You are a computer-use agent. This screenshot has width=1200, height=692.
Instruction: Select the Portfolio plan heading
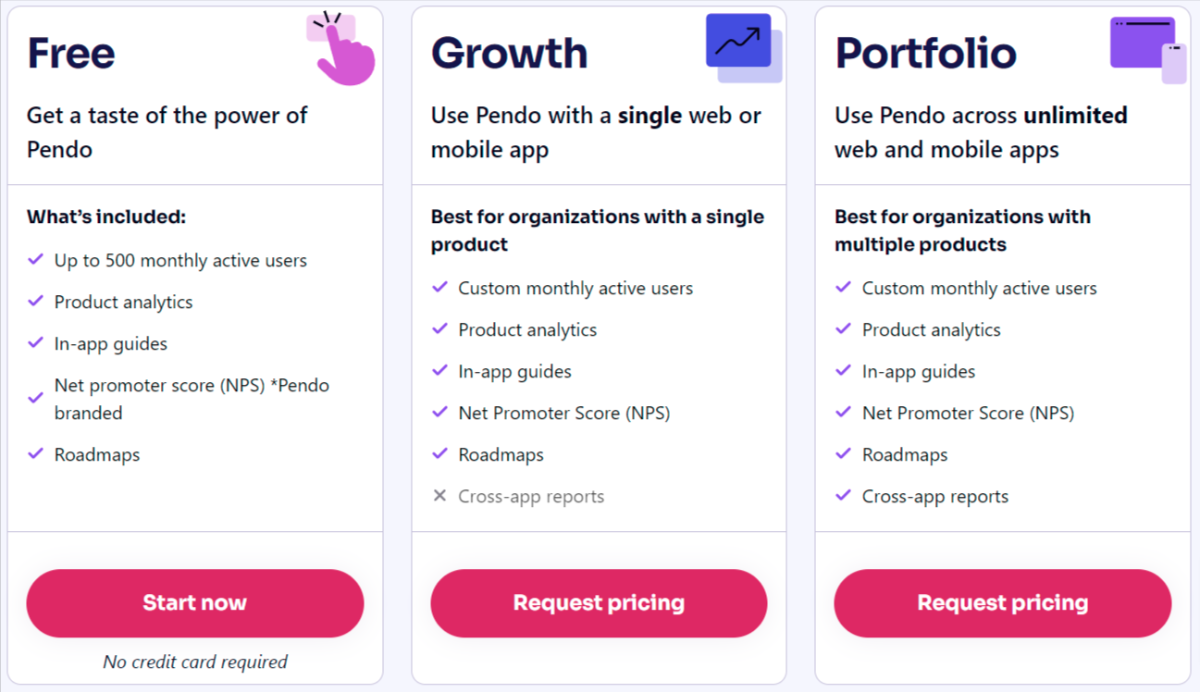[926, 53]
